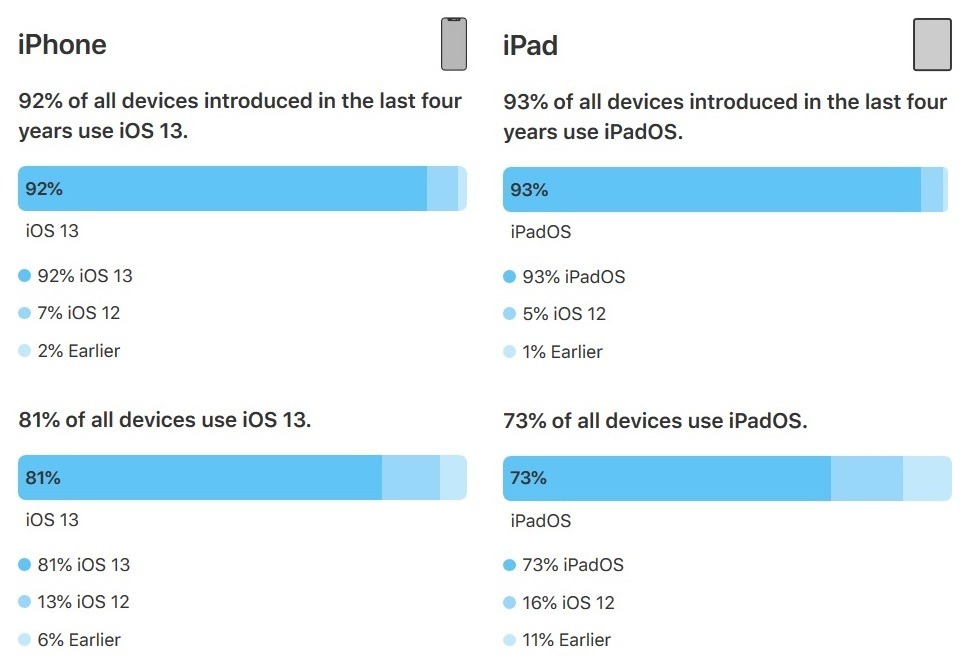
Task: Click the dot next to "16% iOS 12"
Action: [x=509, y=603]
